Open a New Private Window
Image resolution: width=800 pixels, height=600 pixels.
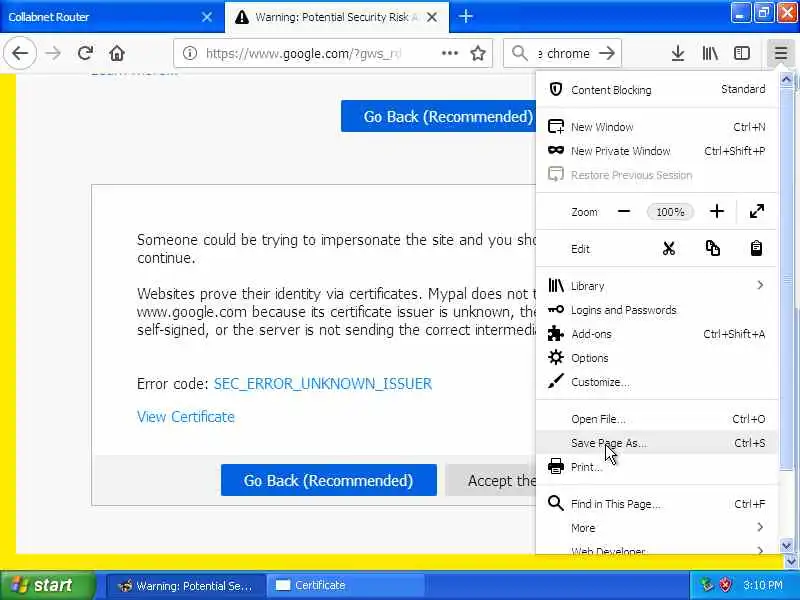point(657,151)
